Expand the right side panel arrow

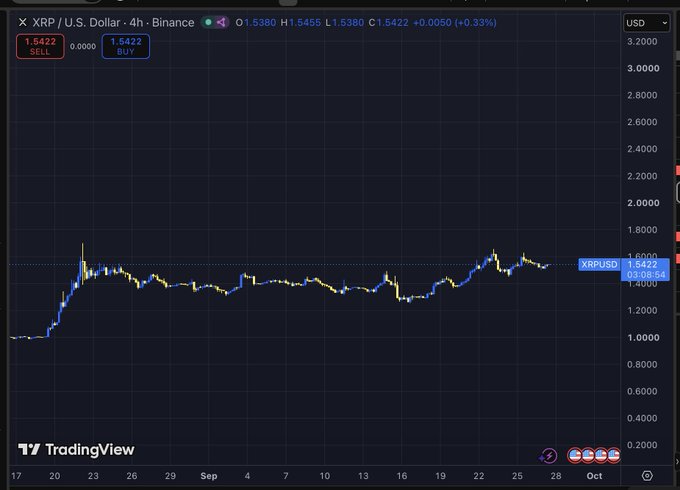677,462
